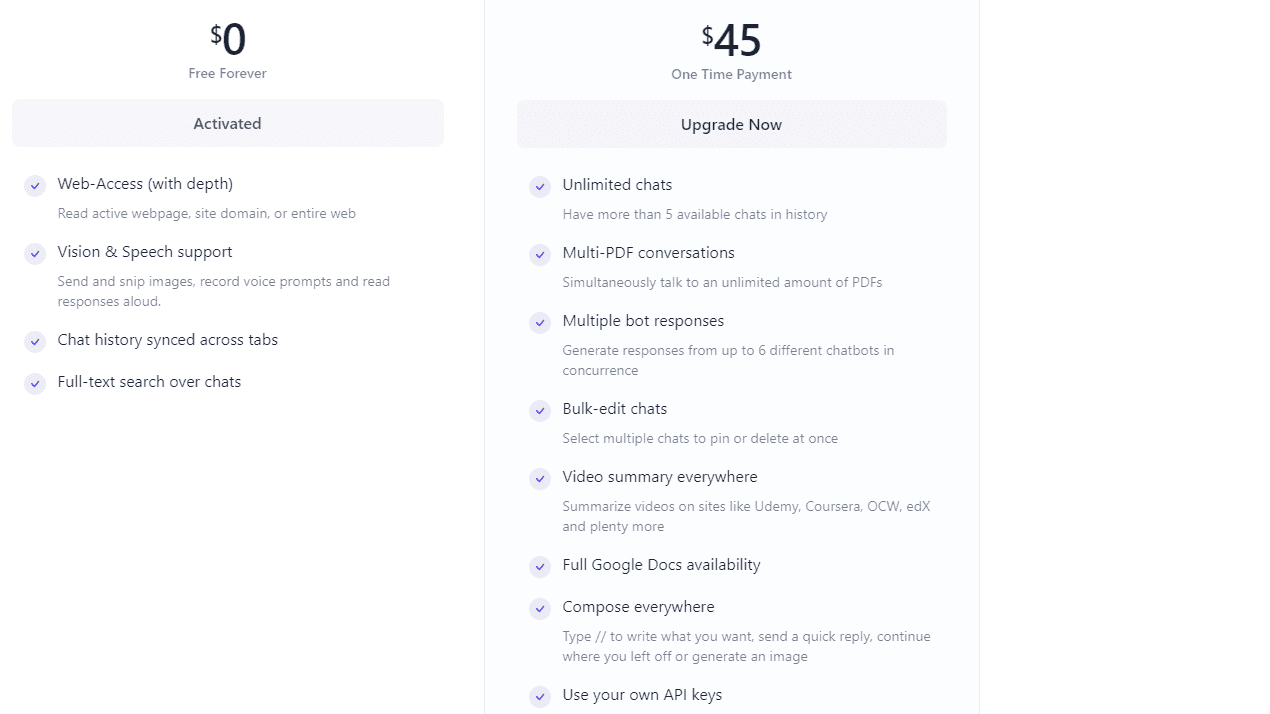The image size is (1270, 714).
Task: Toggle the checkmark for Web-Access (with depth)
Action: [35, 186]
